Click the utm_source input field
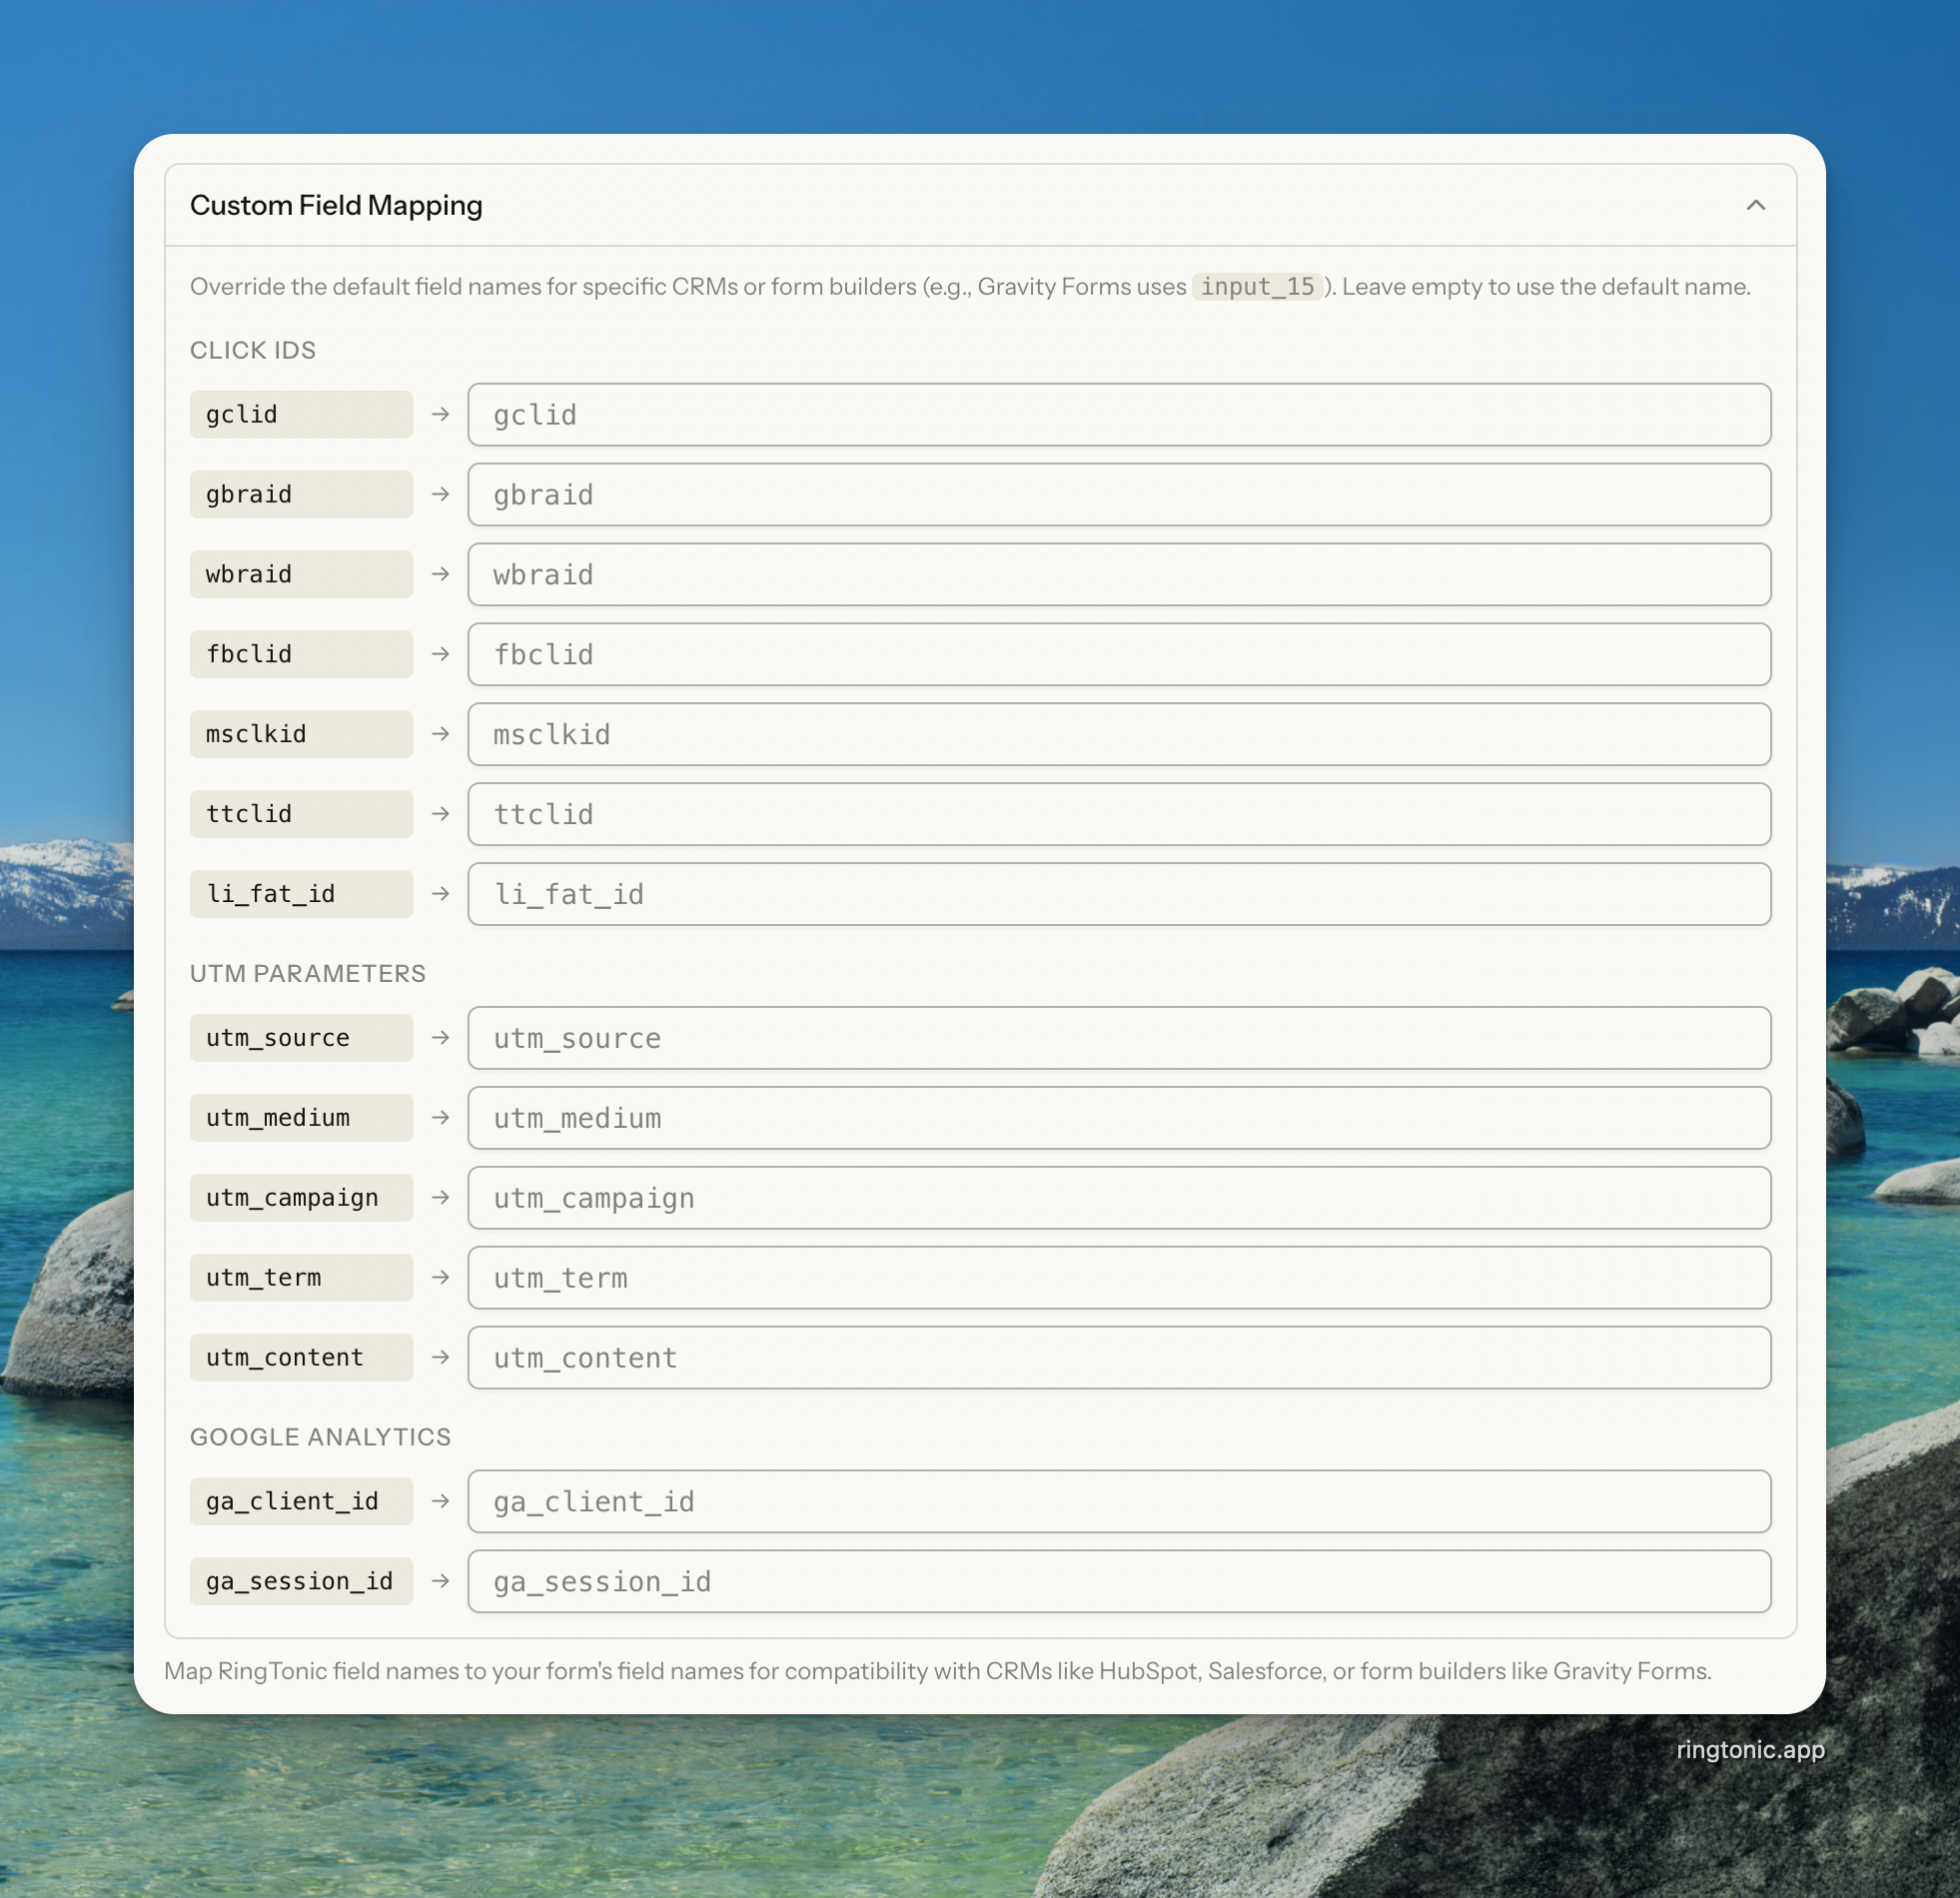 1118,1038
